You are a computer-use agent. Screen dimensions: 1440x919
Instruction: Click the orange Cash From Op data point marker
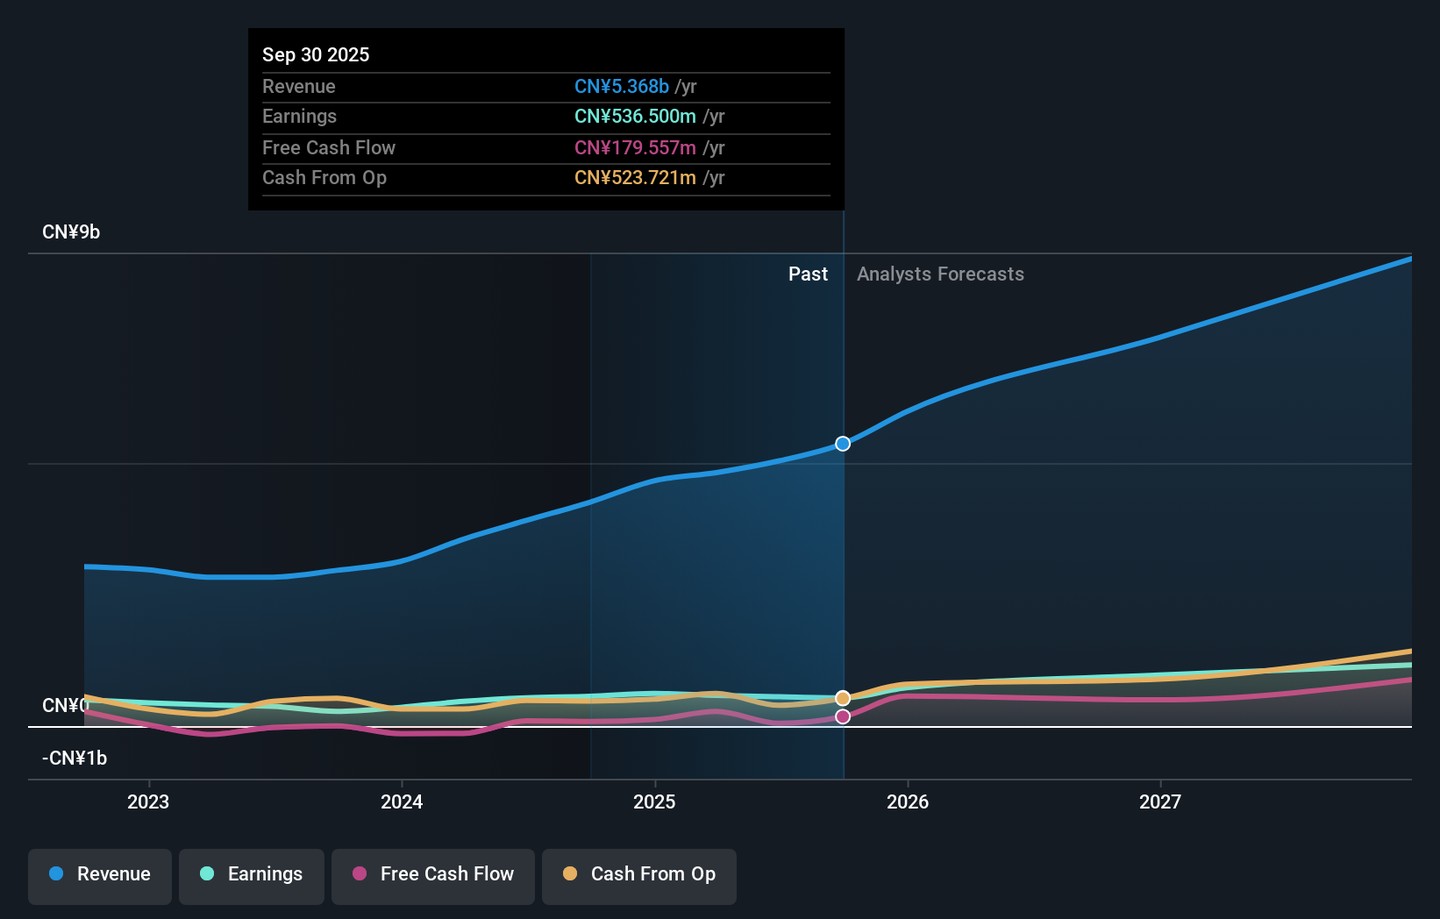843,698
